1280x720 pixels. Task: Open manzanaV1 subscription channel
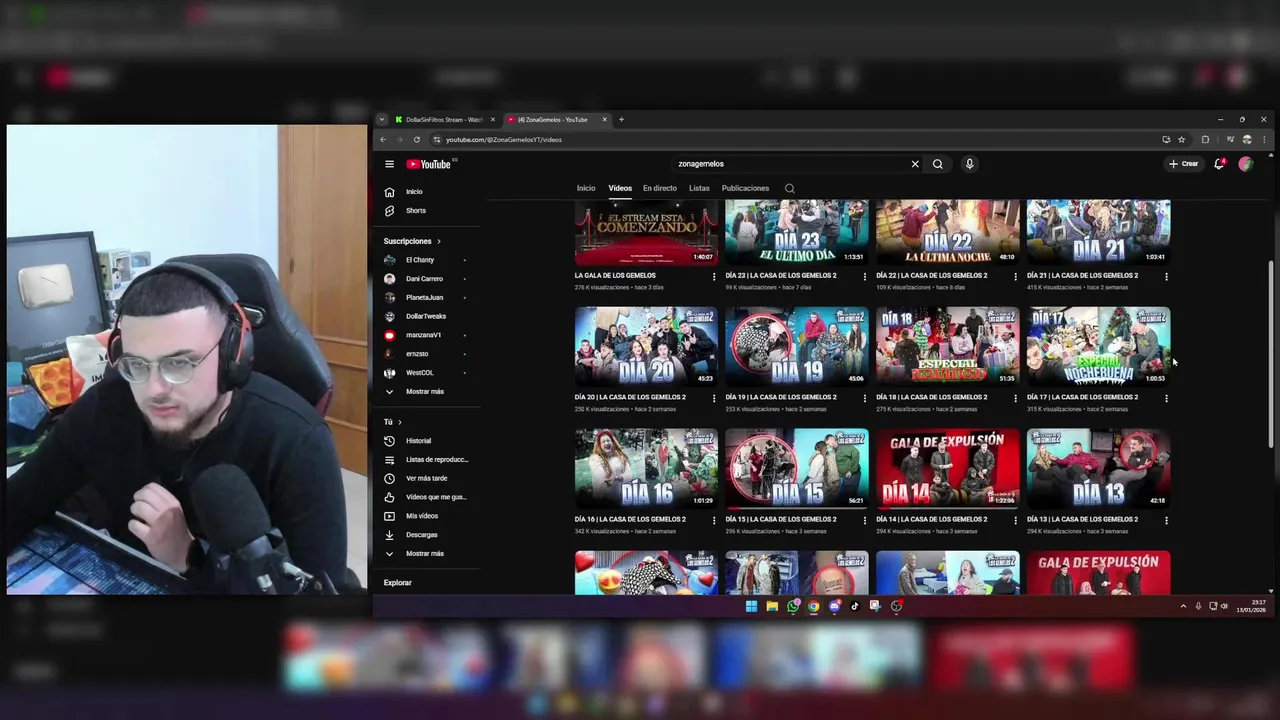pos(426,335)
